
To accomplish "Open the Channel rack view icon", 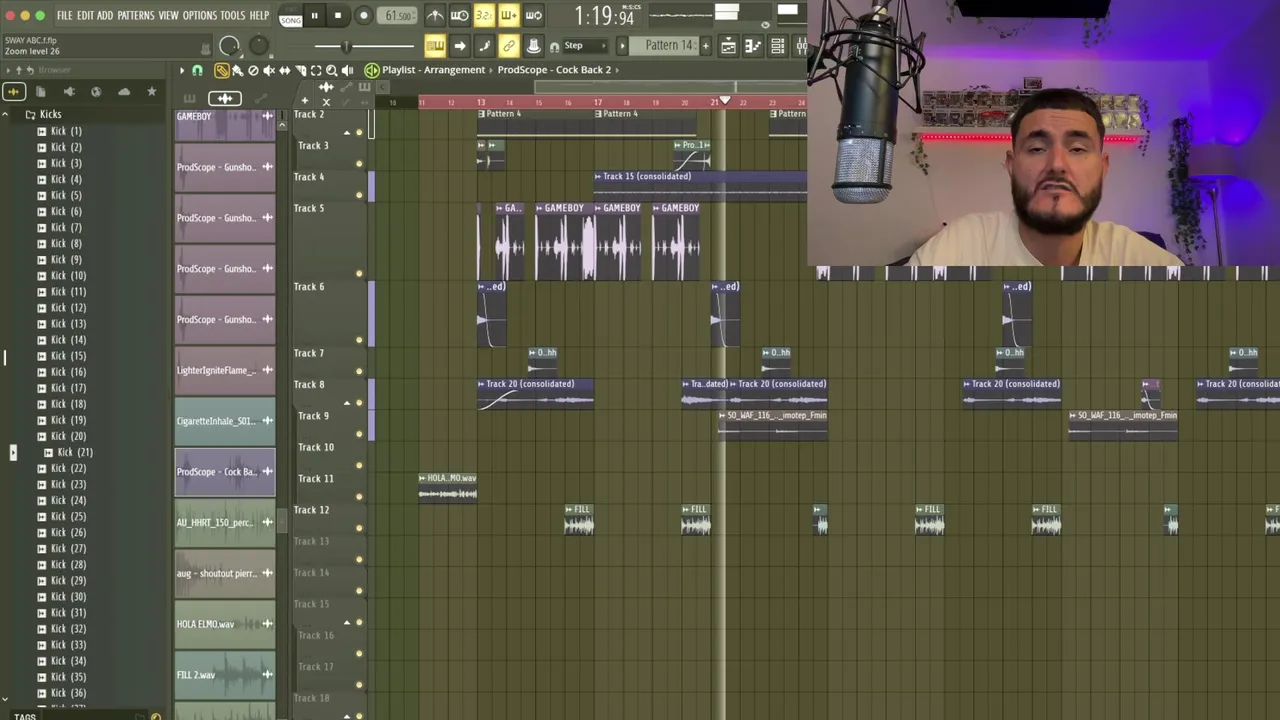I will (777, 46).
